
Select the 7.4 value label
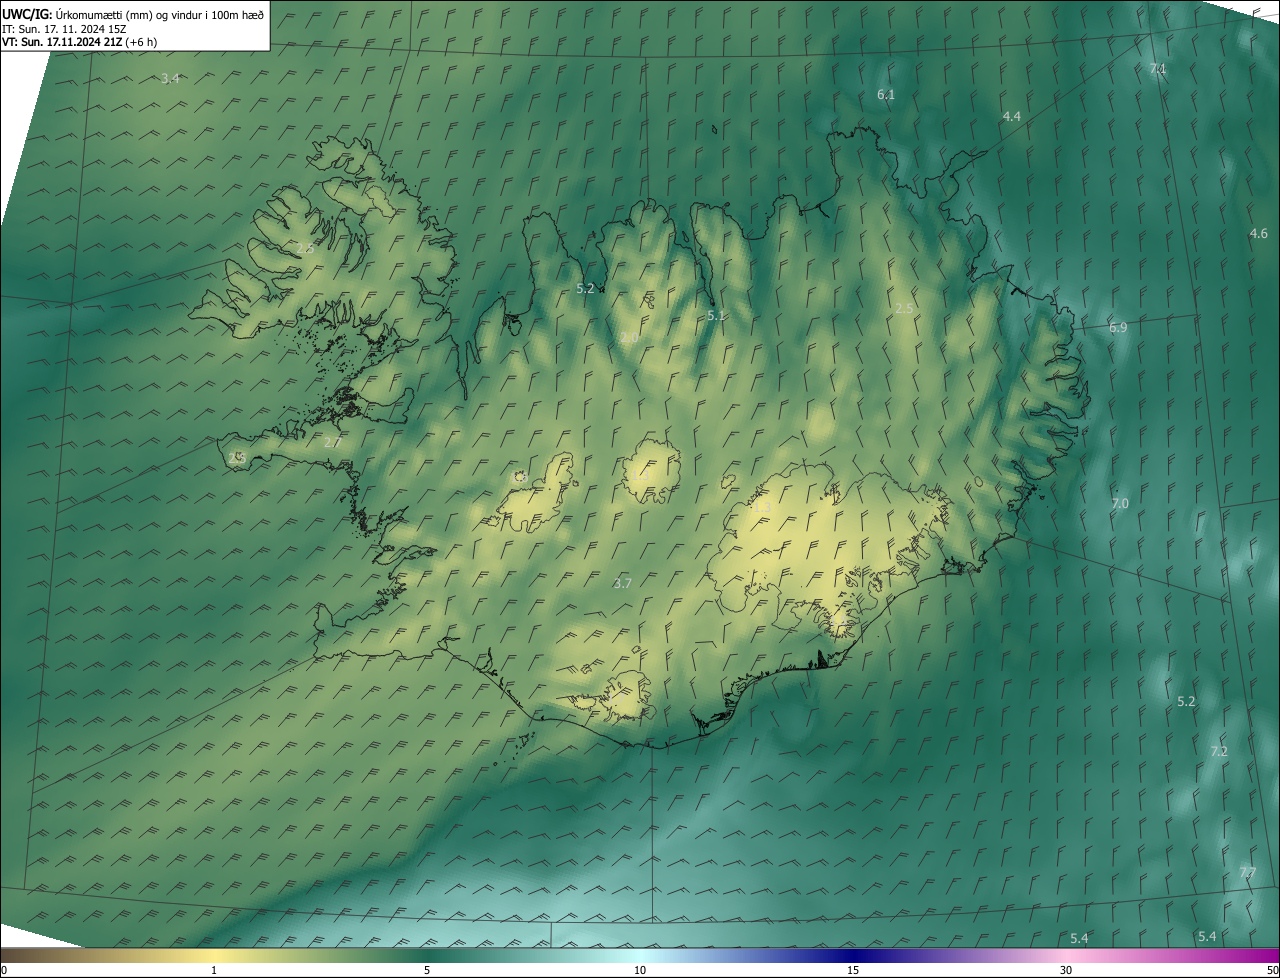click(x=1158, y=68)
